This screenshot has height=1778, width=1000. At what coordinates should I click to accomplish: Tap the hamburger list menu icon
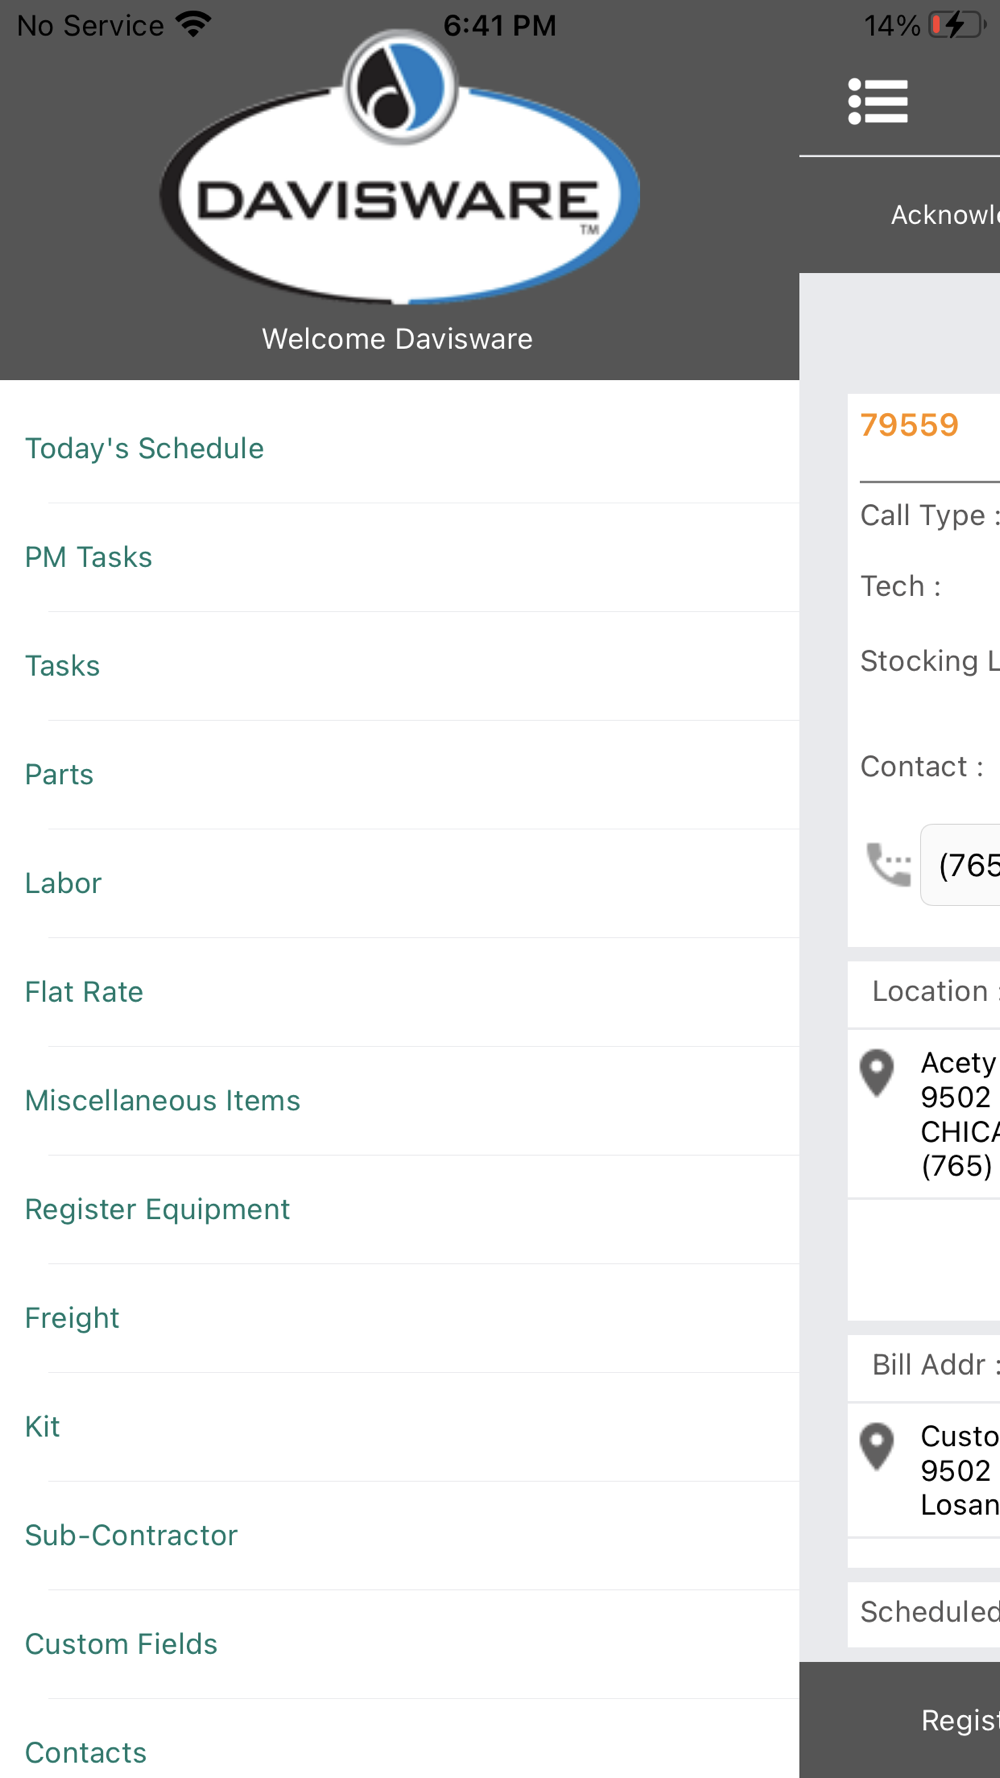coord(878,102)
